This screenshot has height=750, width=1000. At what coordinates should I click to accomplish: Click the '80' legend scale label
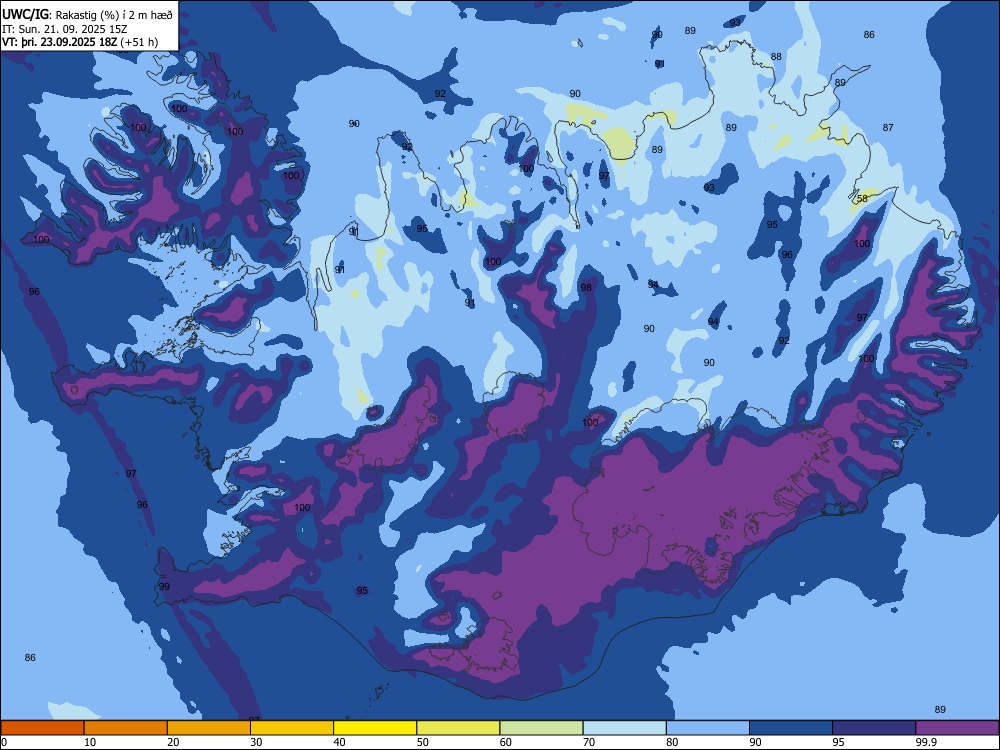click(672, 742)
